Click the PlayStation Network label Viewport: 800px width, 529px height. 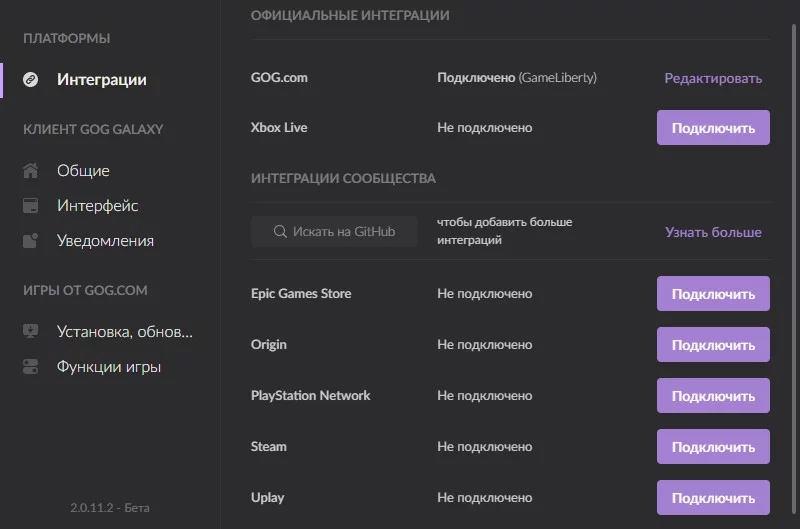tap(311, 396)
